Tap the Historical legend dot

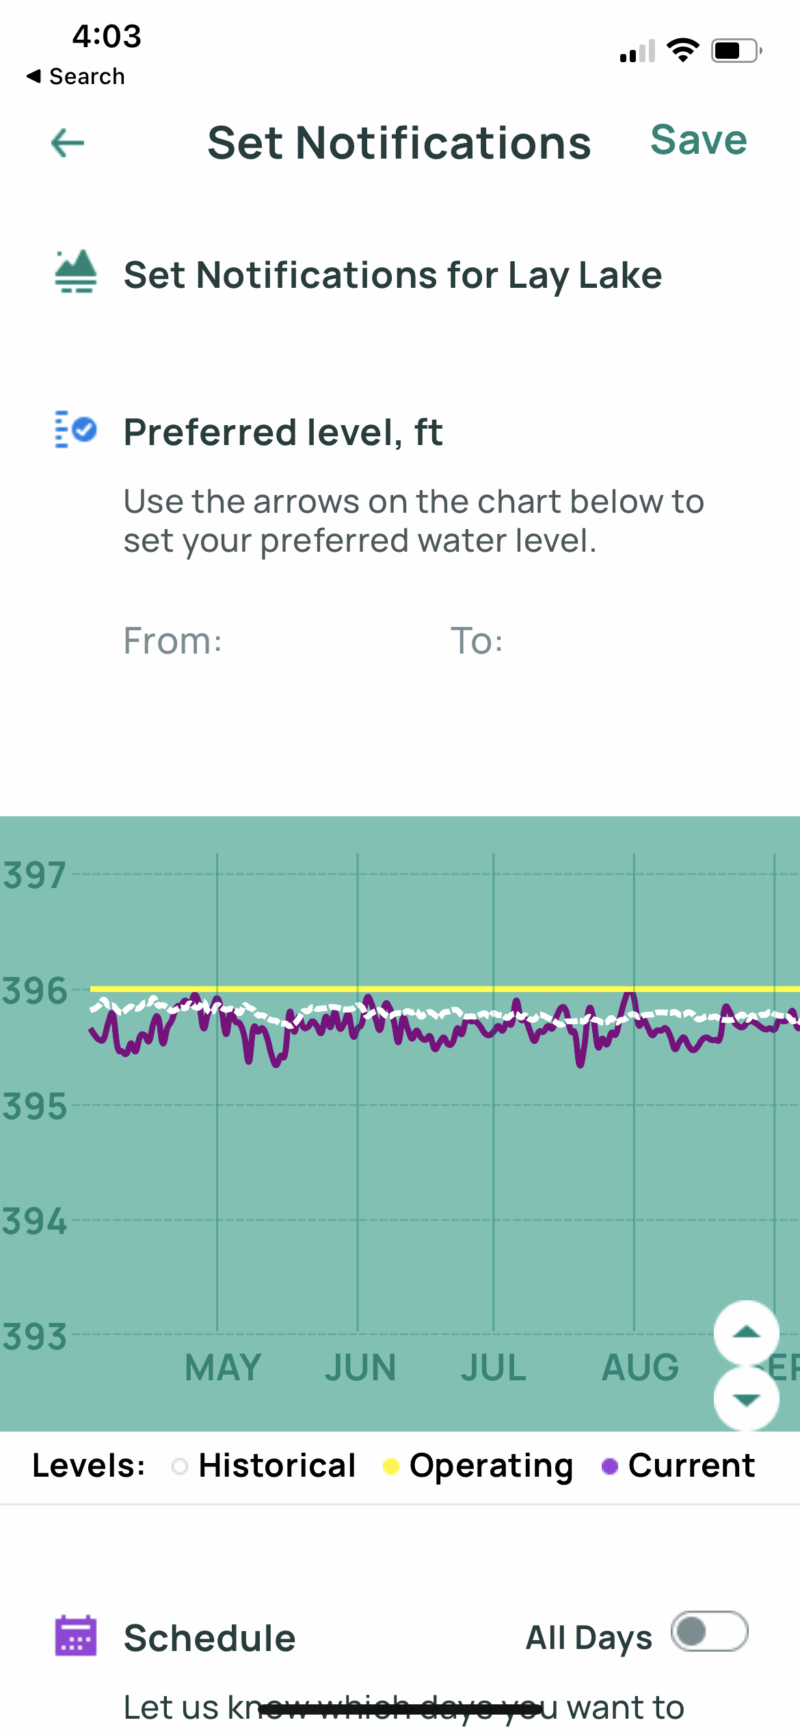180,1467
